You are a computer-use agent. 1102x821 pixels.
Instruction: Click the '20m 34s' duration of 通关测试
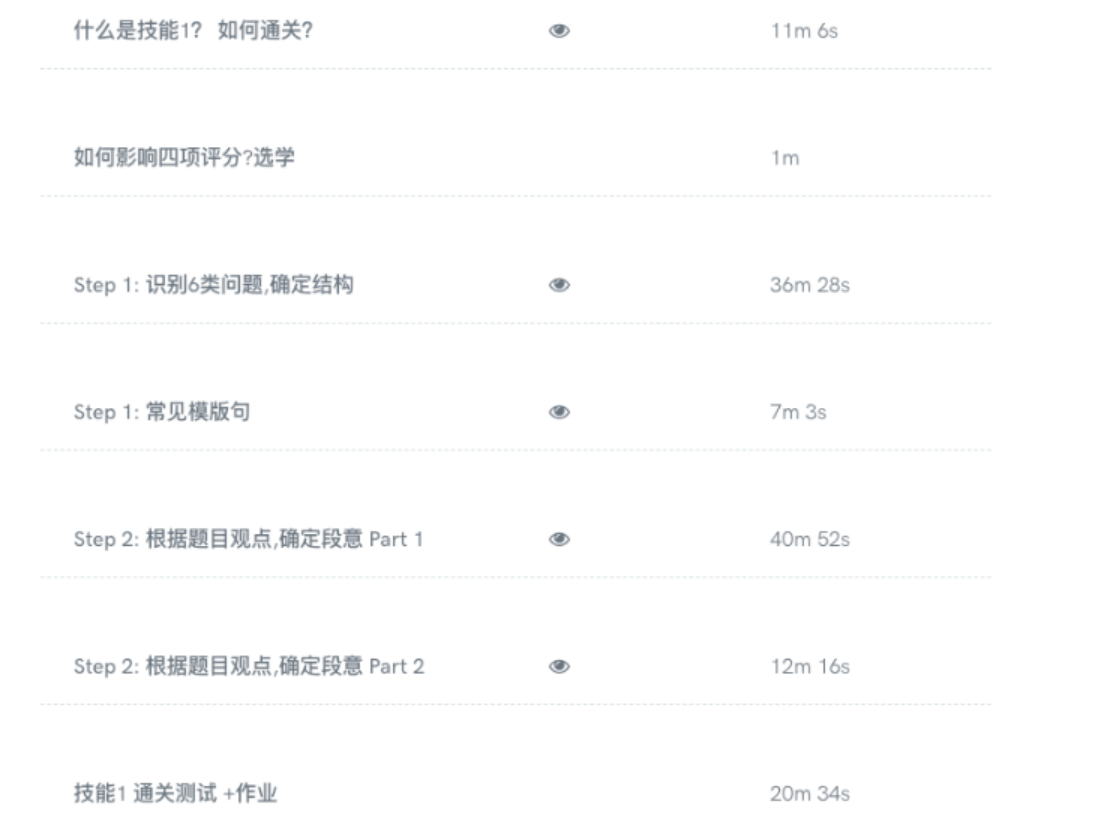coord(809,794)
